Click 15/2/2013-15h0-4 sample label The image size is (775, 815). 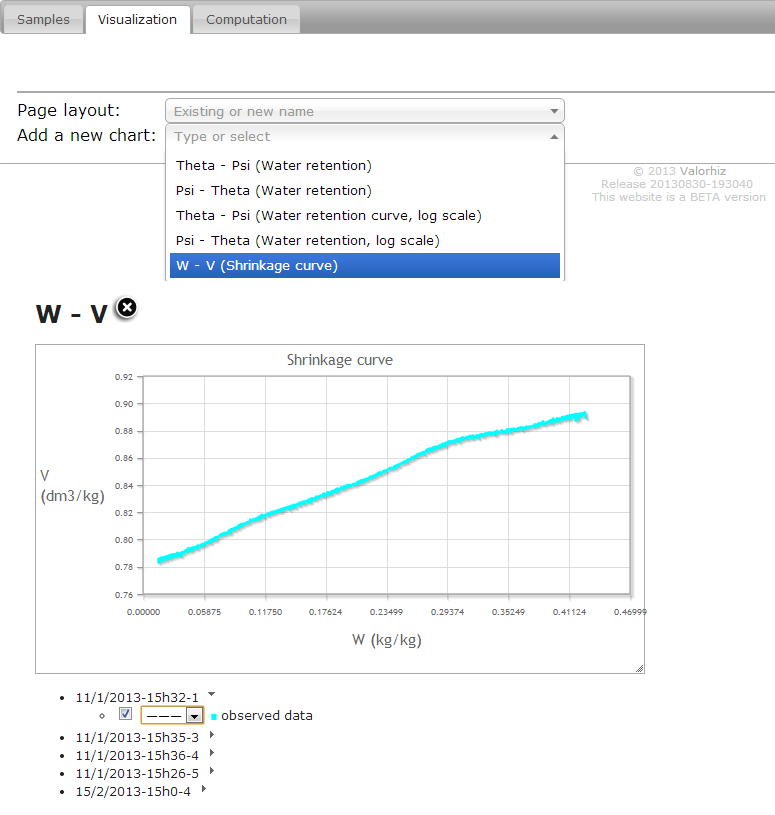click(x=133, y=792)
